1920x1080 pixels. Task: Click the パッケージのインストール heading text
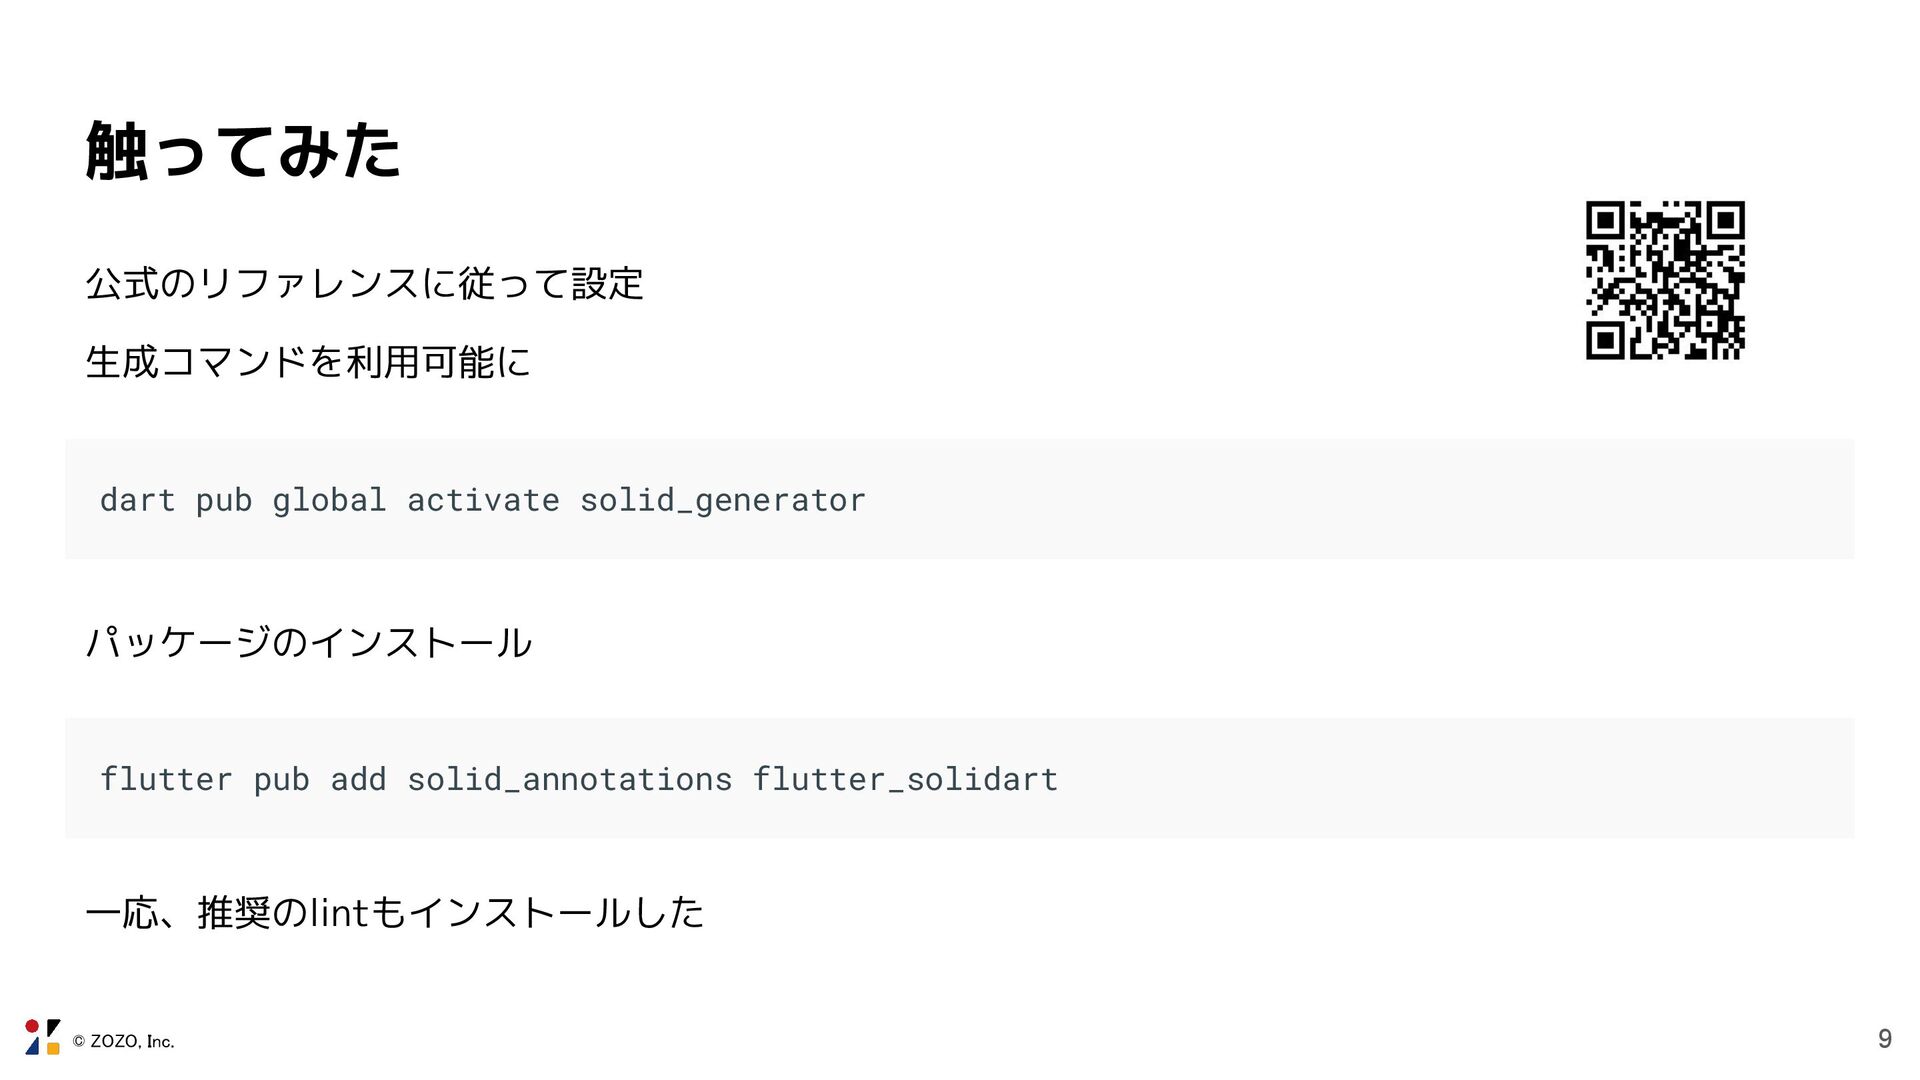coord(309,641)
